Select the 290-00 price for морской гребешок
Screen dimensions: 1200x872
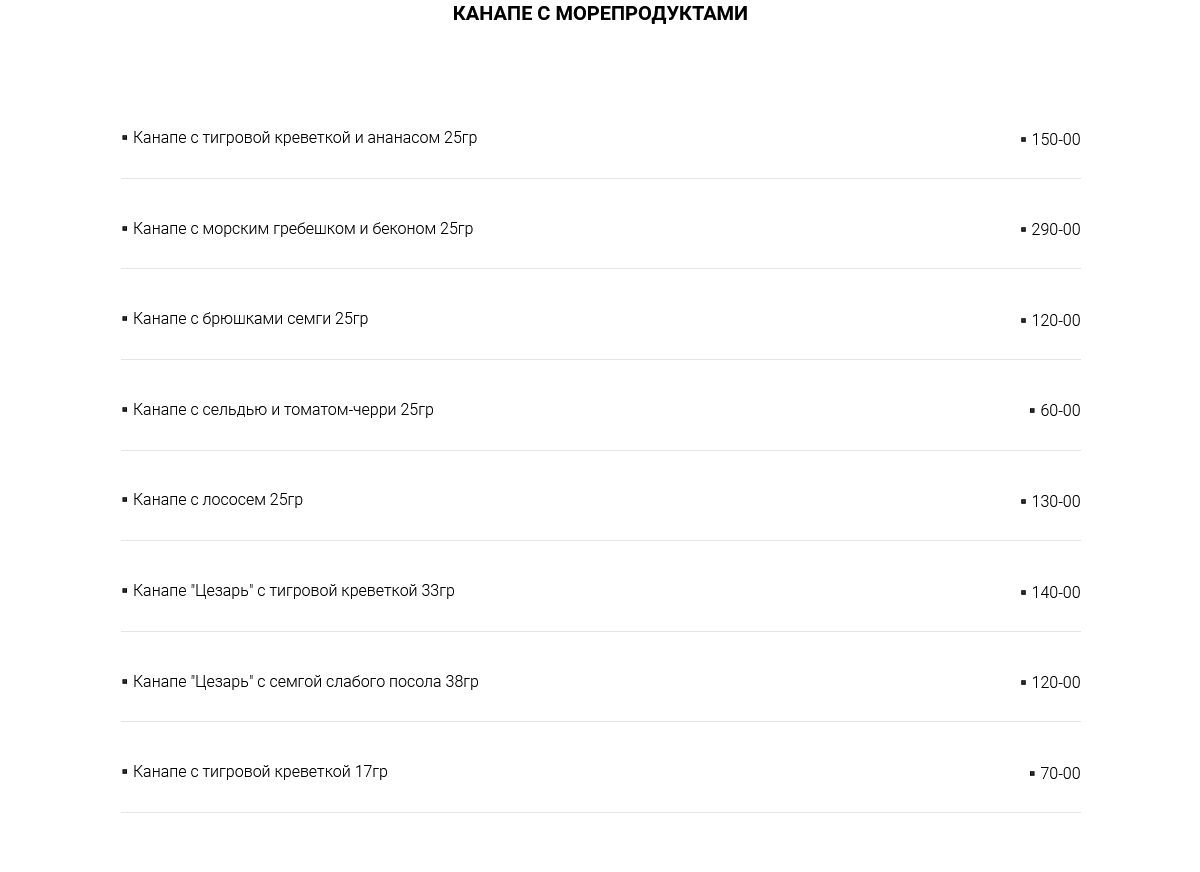click(1055, 230)
